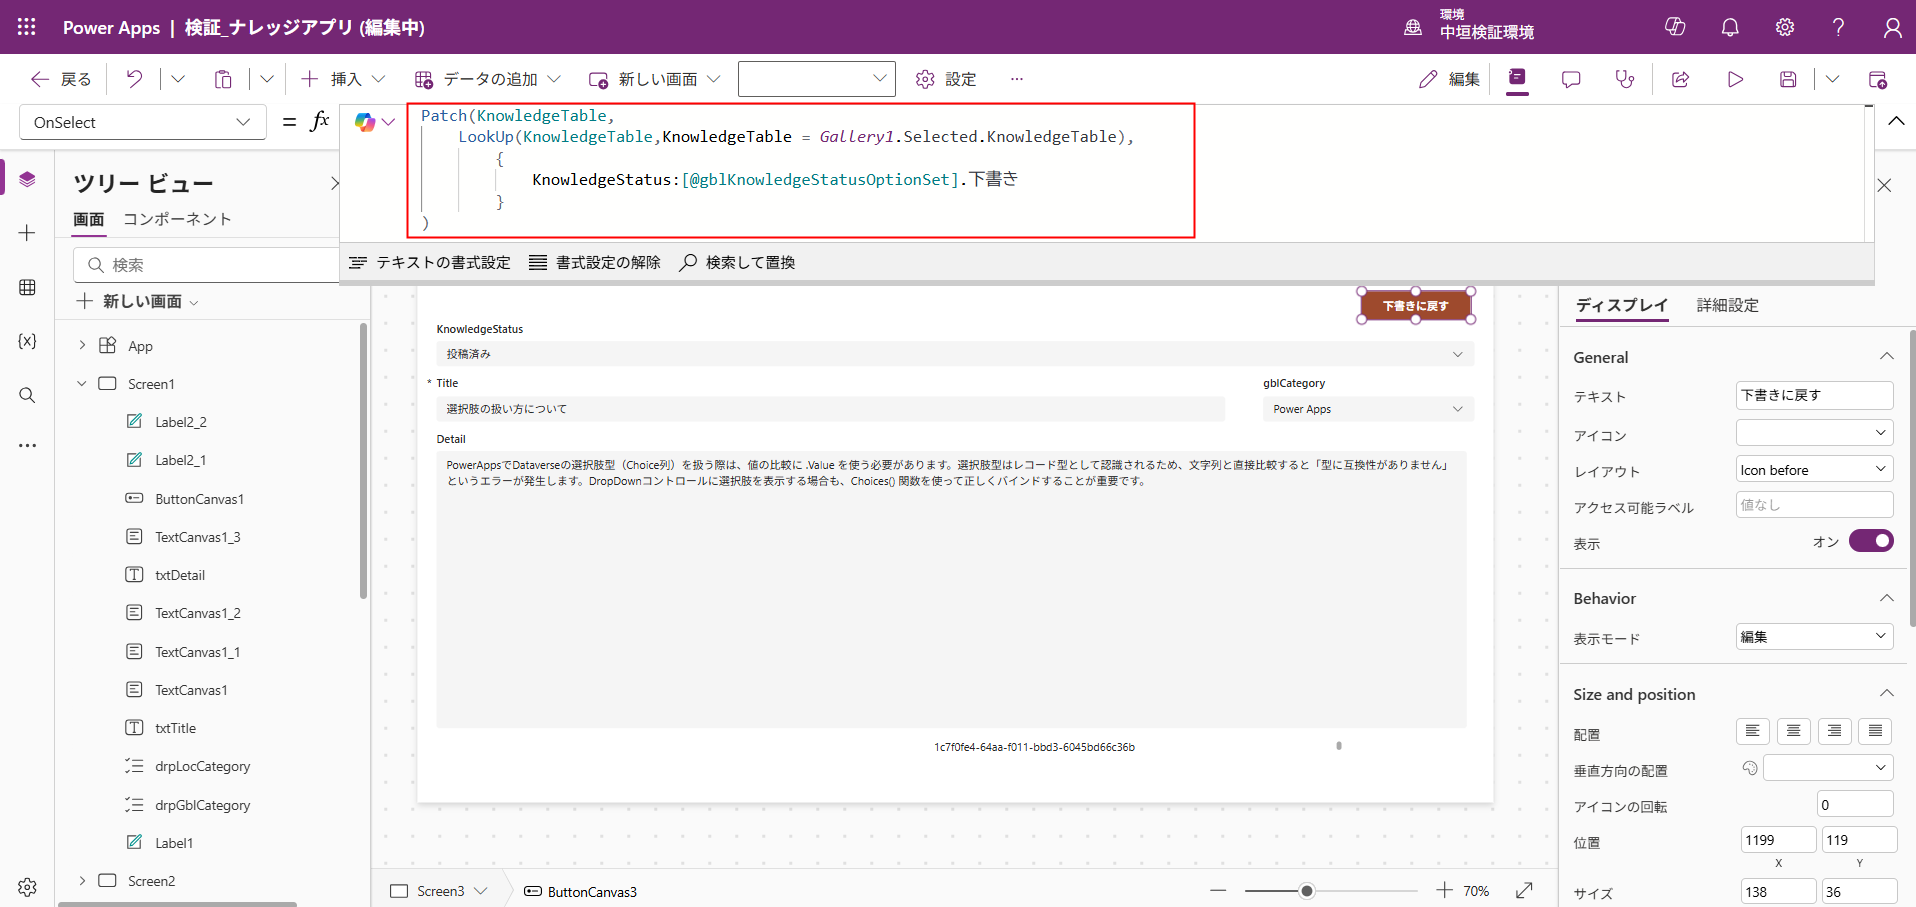
Task: Open the Data table icon in left rail
Action: click(x=27, y=288)
